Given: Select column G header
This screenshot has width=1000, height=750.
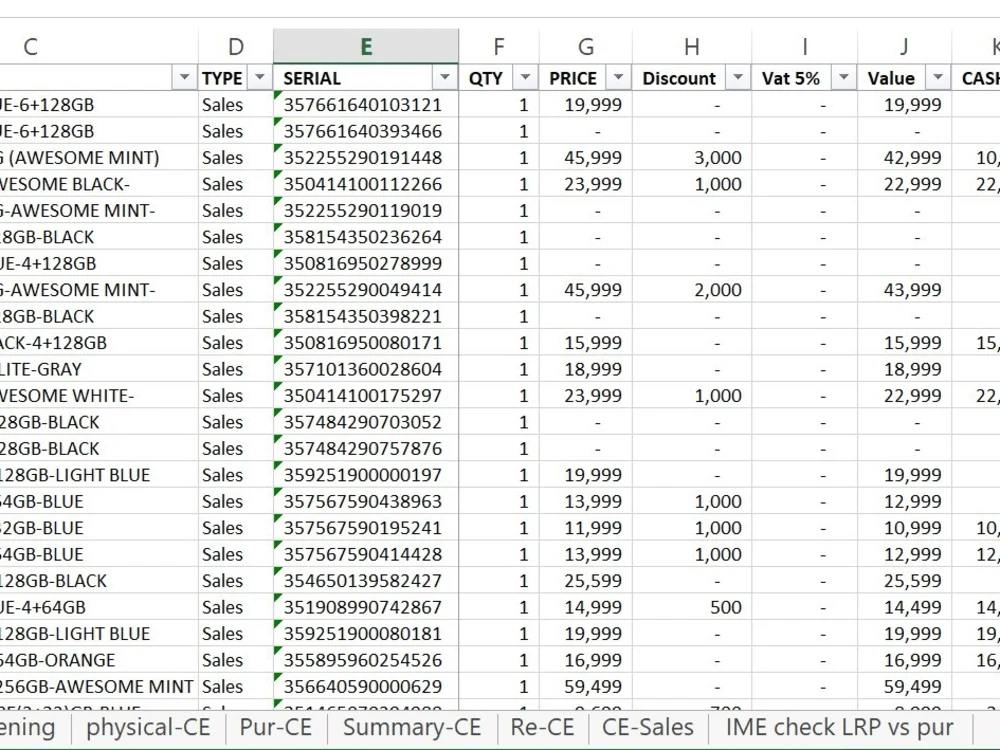Looking at the screenshot, I should tap(585, 47).
